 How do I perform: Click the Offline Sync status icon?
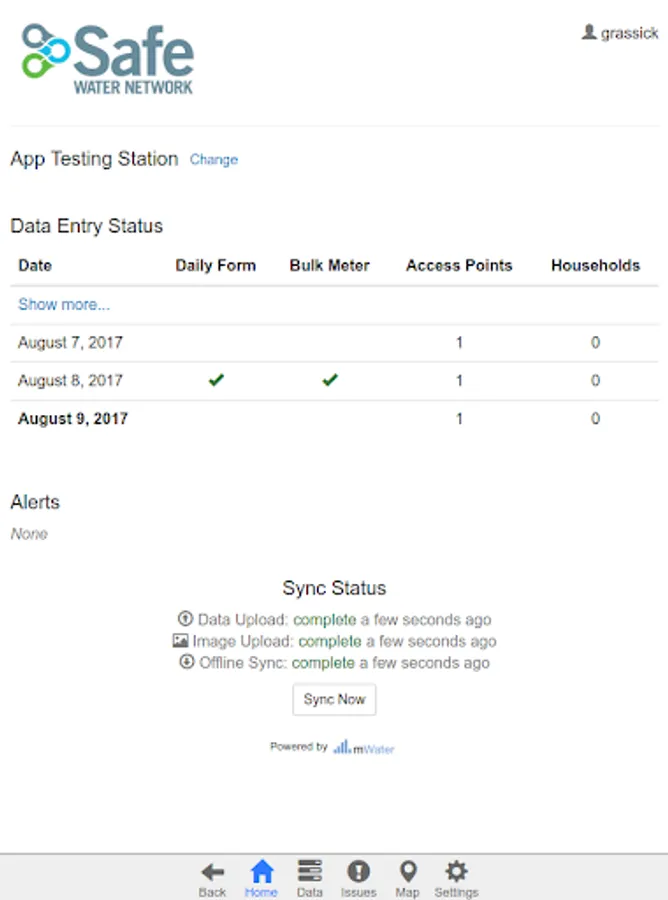[186, 663]
